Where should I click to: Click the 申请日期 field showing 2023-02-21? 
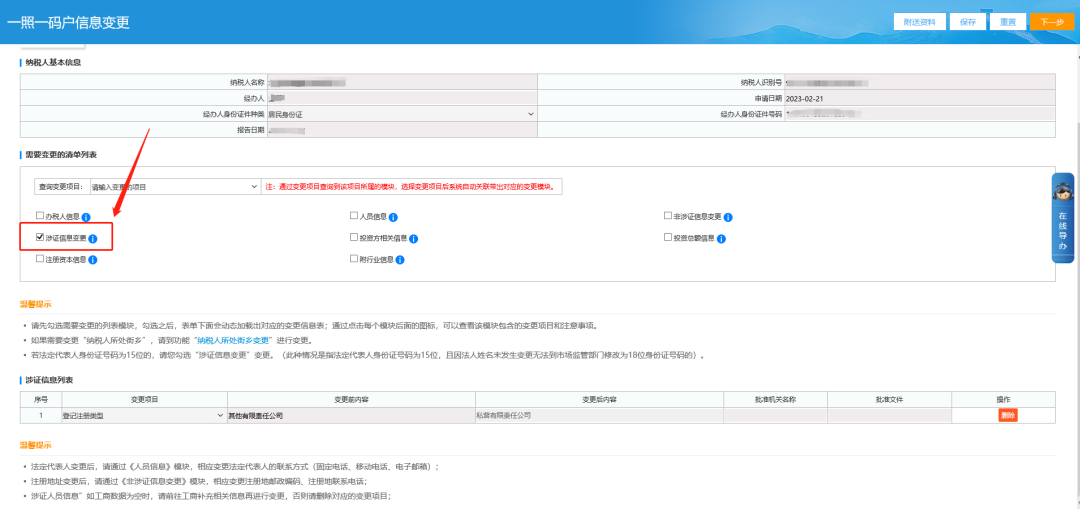(x=920, y=98)
